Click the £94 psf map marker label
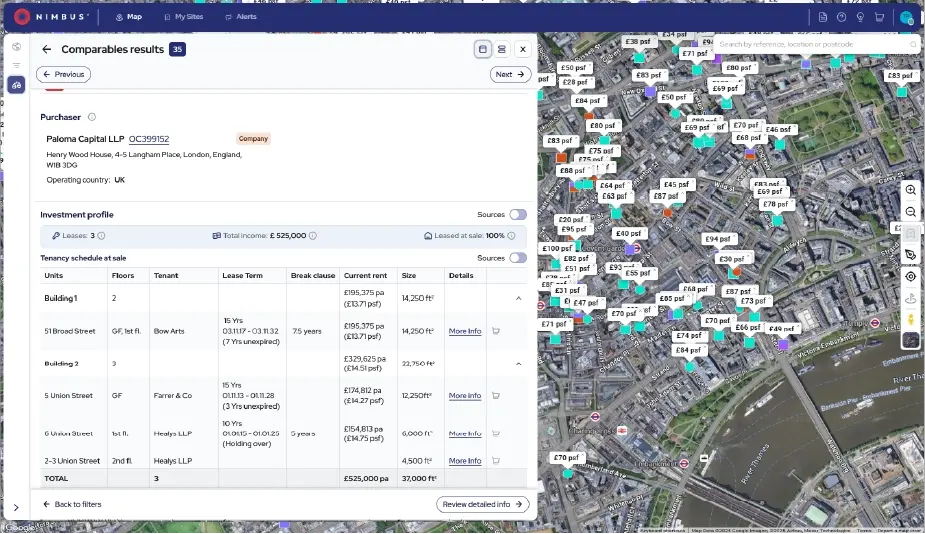 click(x=720, y=239)
